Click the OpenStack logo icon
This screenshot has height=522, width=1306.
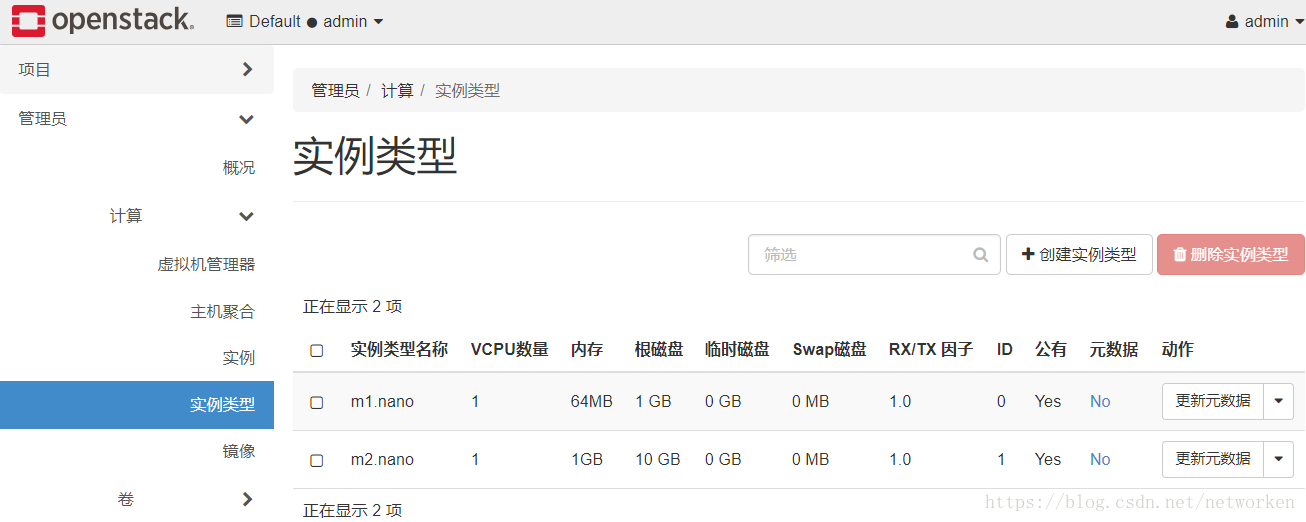29,21
